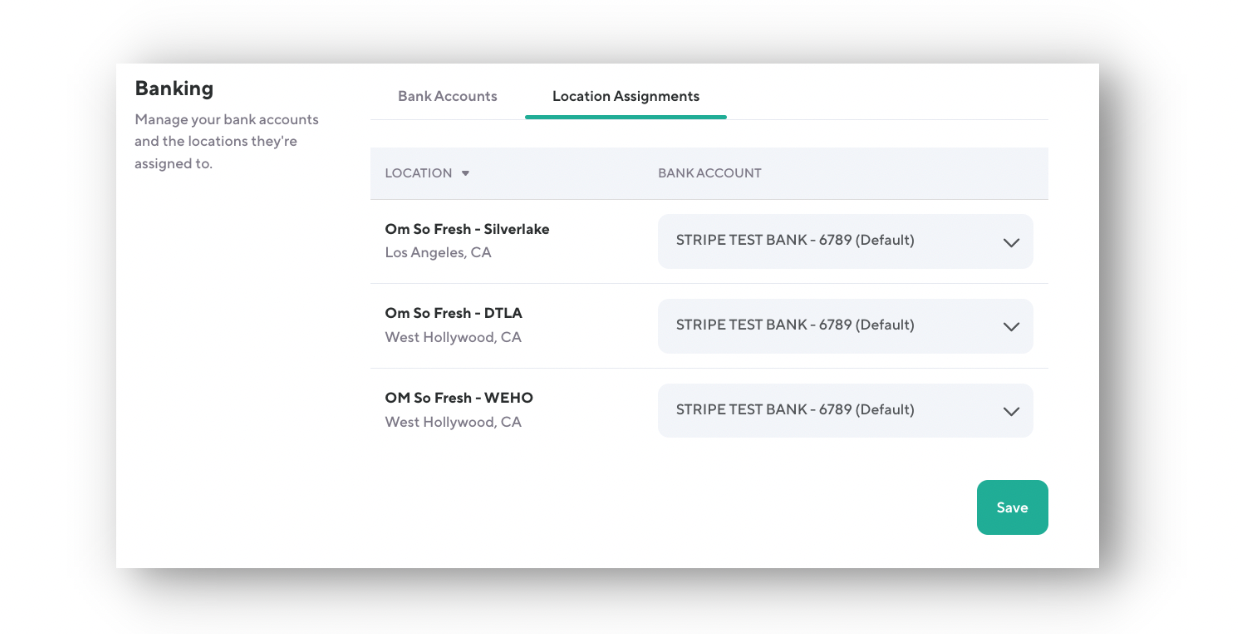Click the LOCATION column header label
The width and height of the screenshot is (1238, 634).
click(x=418, y=173)
